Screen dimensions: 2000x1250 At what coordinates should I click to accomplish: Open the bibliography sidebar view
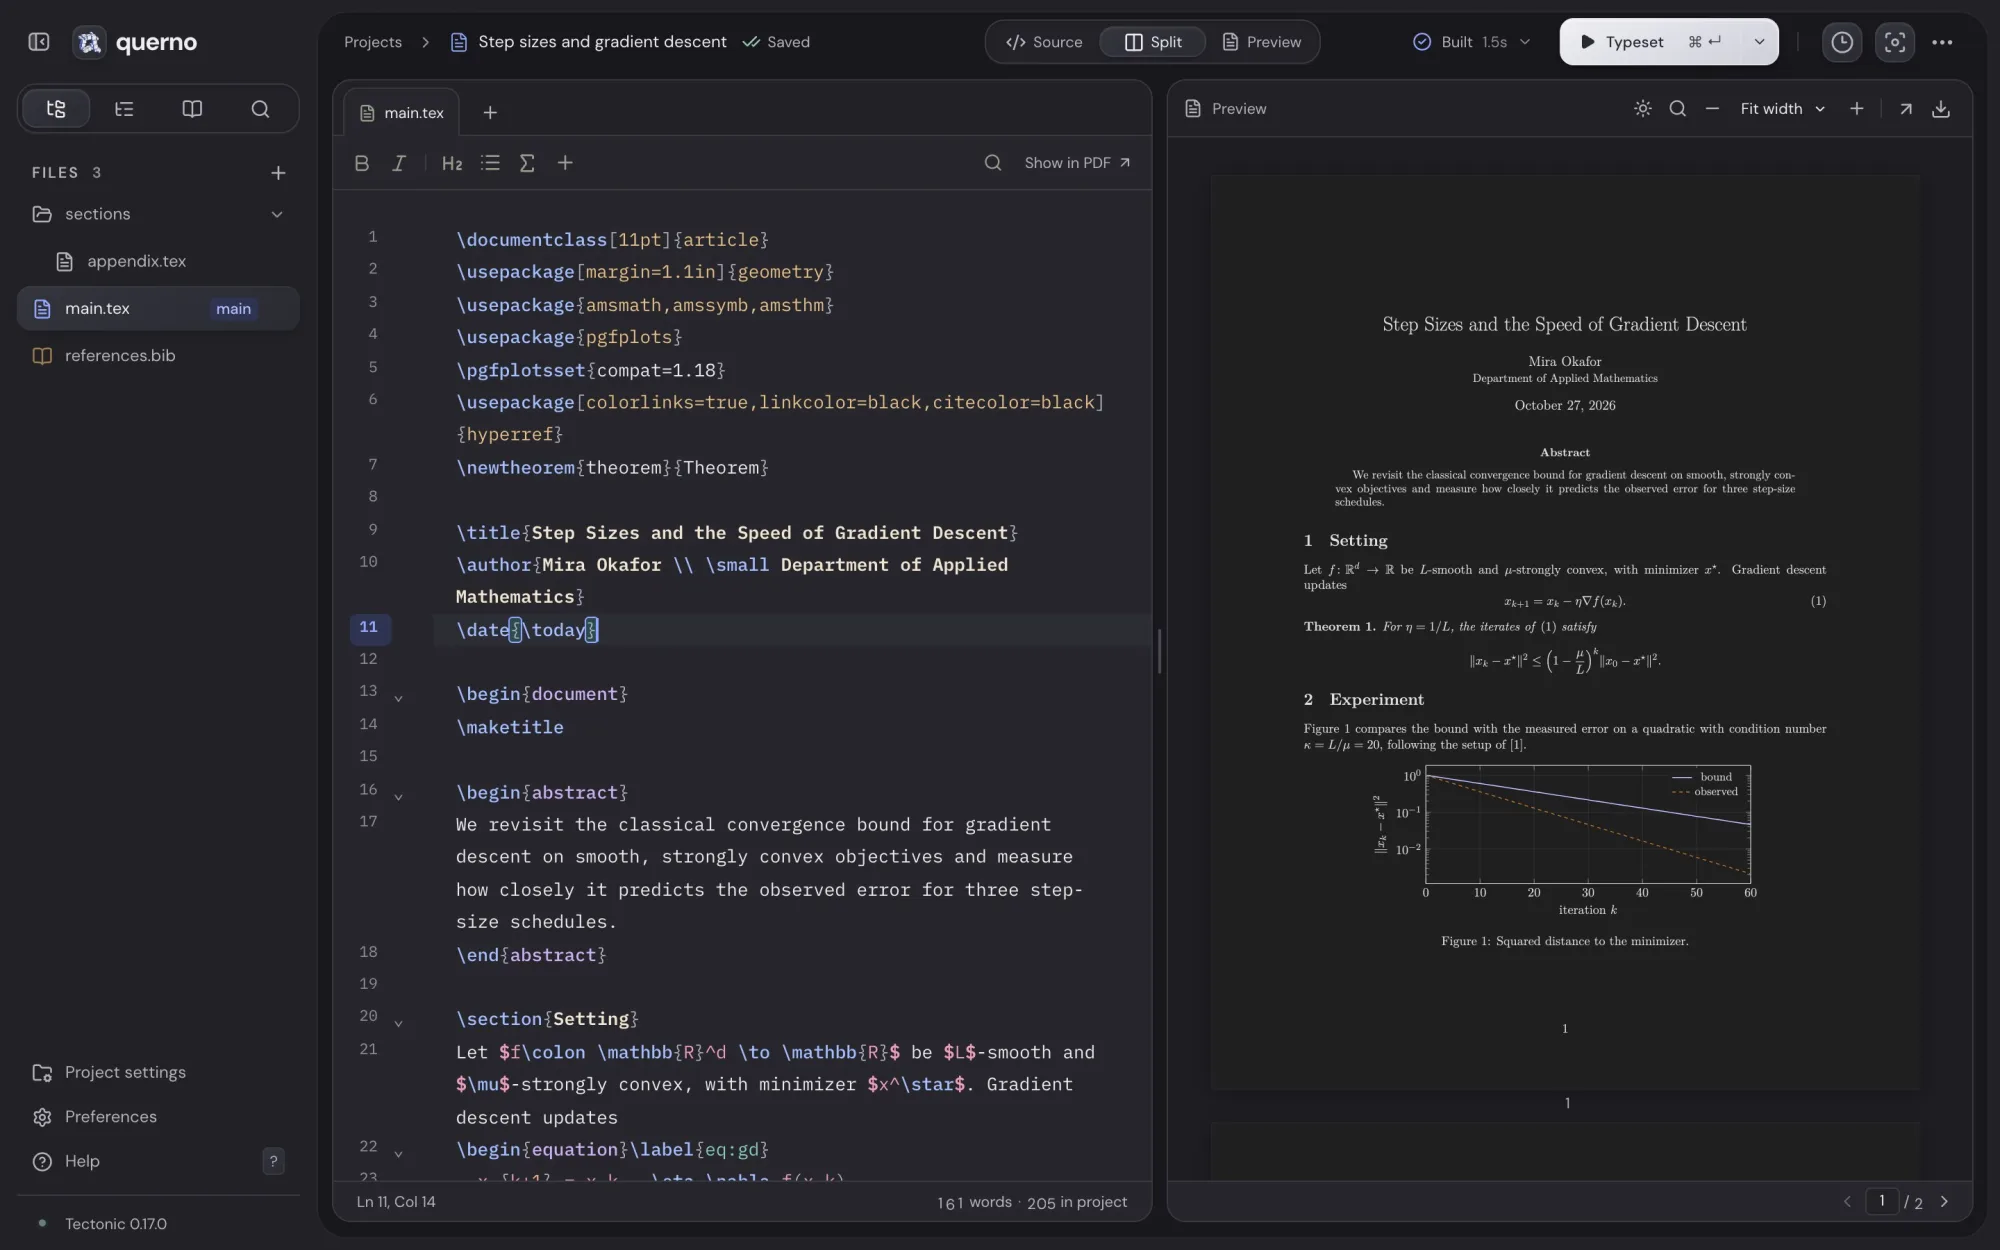pos(192,109)
